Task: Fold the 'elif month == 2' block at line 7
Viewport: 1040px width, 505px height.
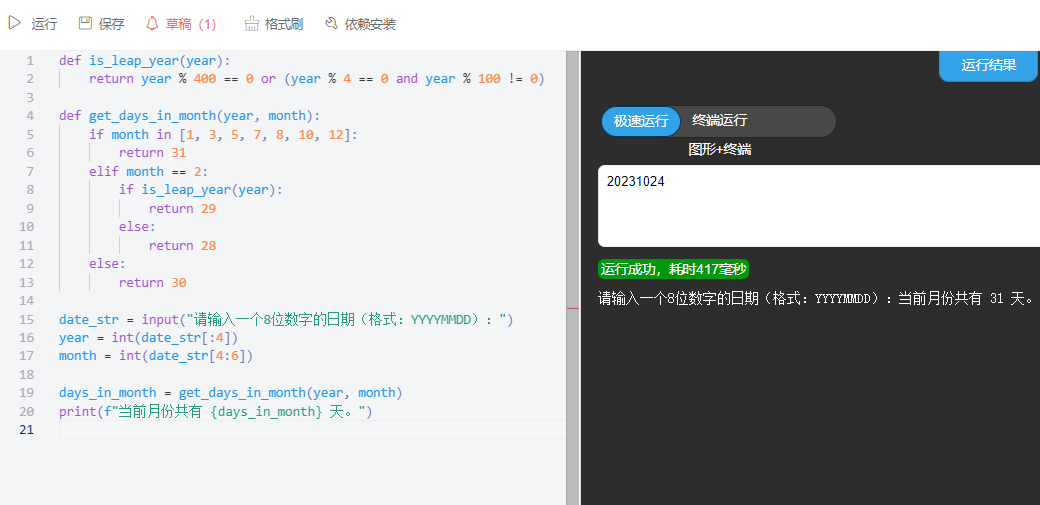Action: (x=48, y=172)
